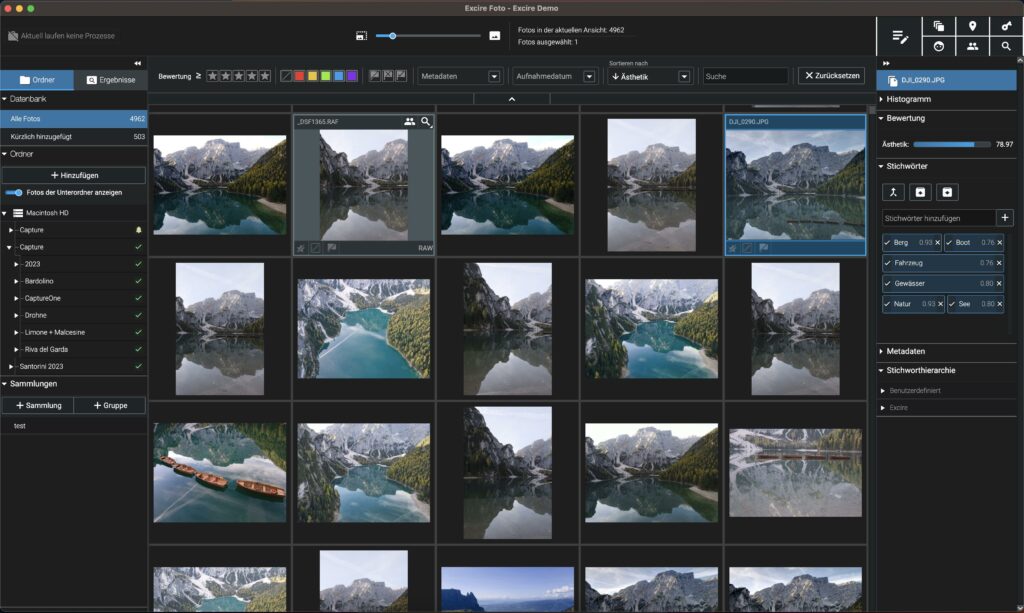
Task: Filter by purple color label
Action: pos(352,76)
